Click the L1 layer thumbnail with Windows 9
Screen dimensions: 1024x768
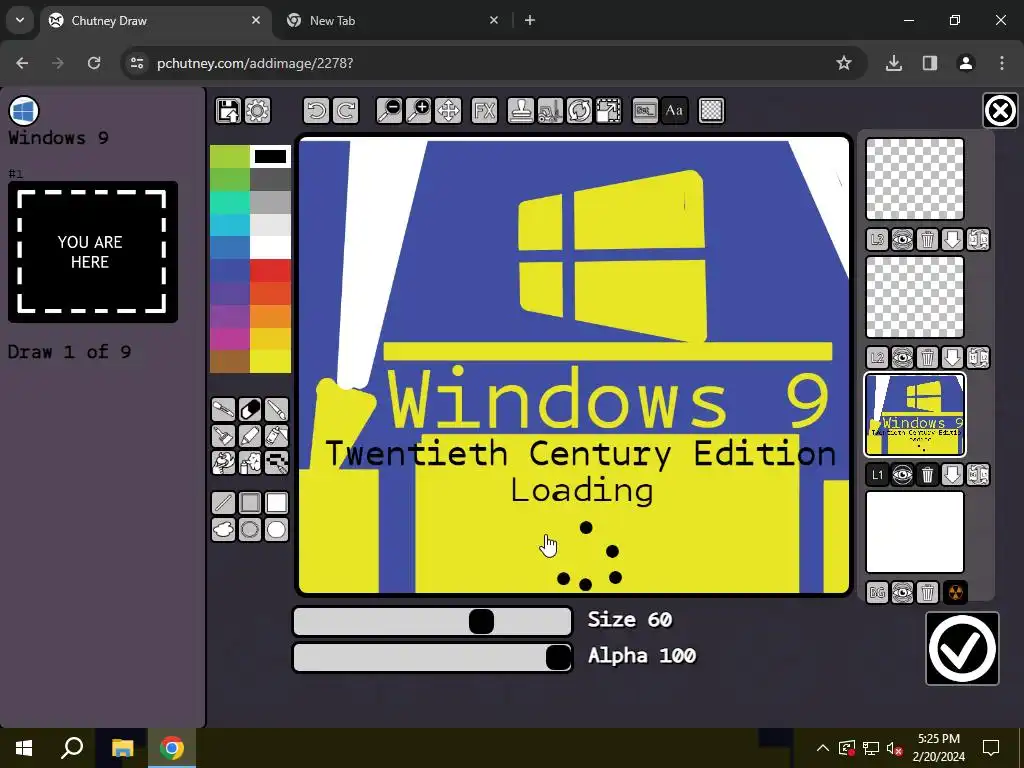tap(915, 415)
